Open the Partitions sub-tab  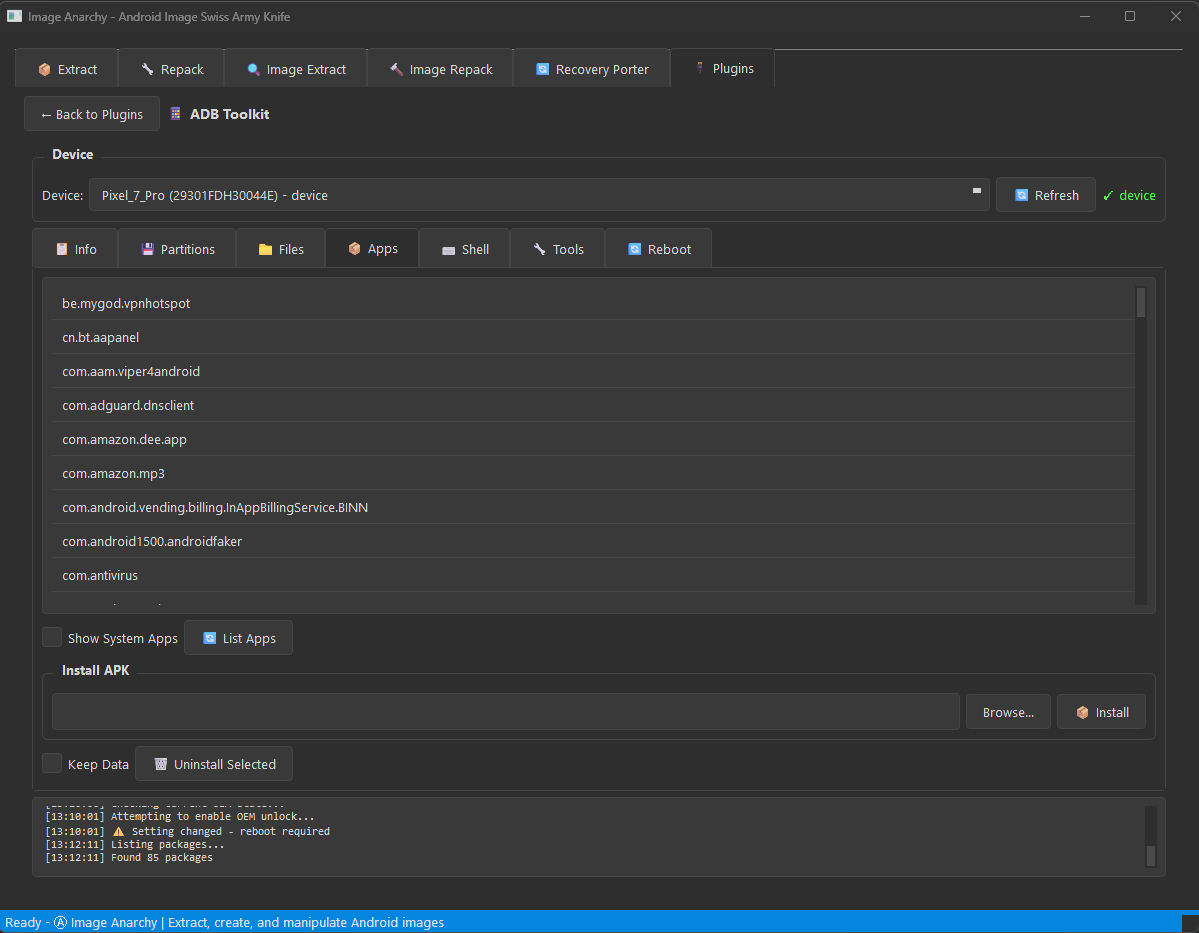(177, 249)
